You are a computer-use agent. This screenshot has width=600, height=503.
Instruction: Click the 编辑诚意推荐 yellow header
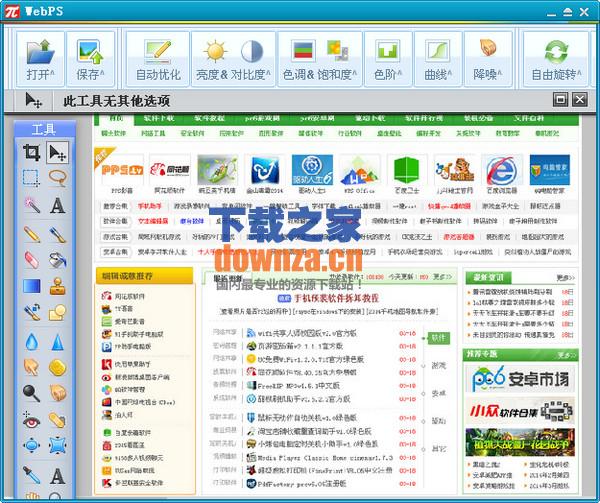(144, 276)
